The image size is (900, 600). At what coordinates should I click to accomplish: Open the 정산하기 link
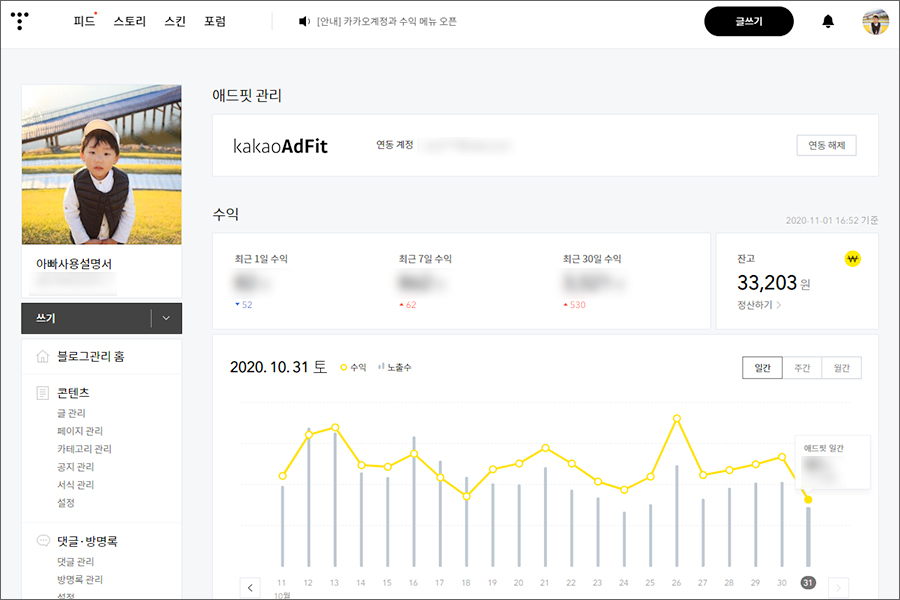point(759,305)
